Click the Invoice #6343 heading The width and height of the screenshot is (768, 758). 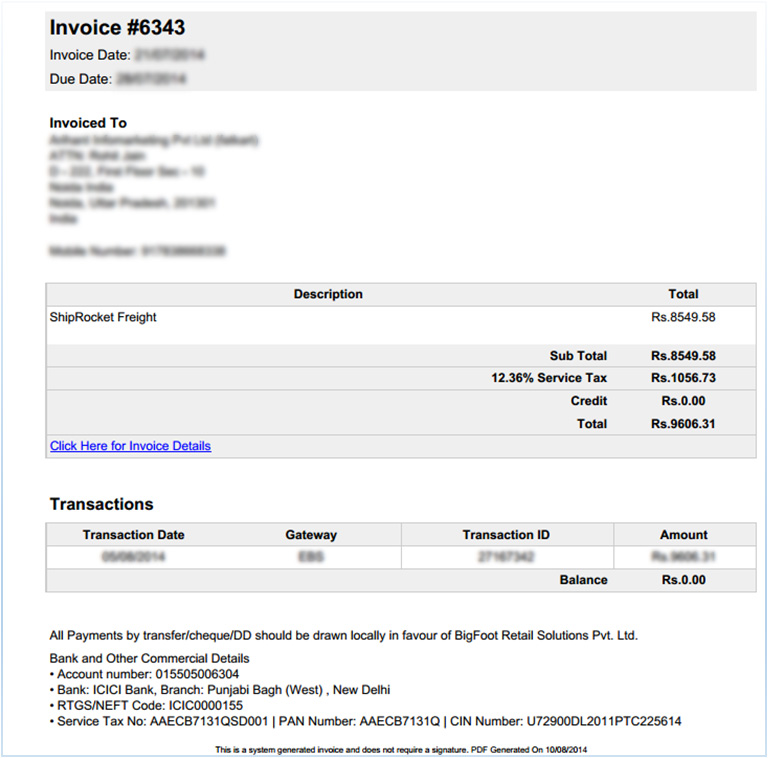point(117,28)
